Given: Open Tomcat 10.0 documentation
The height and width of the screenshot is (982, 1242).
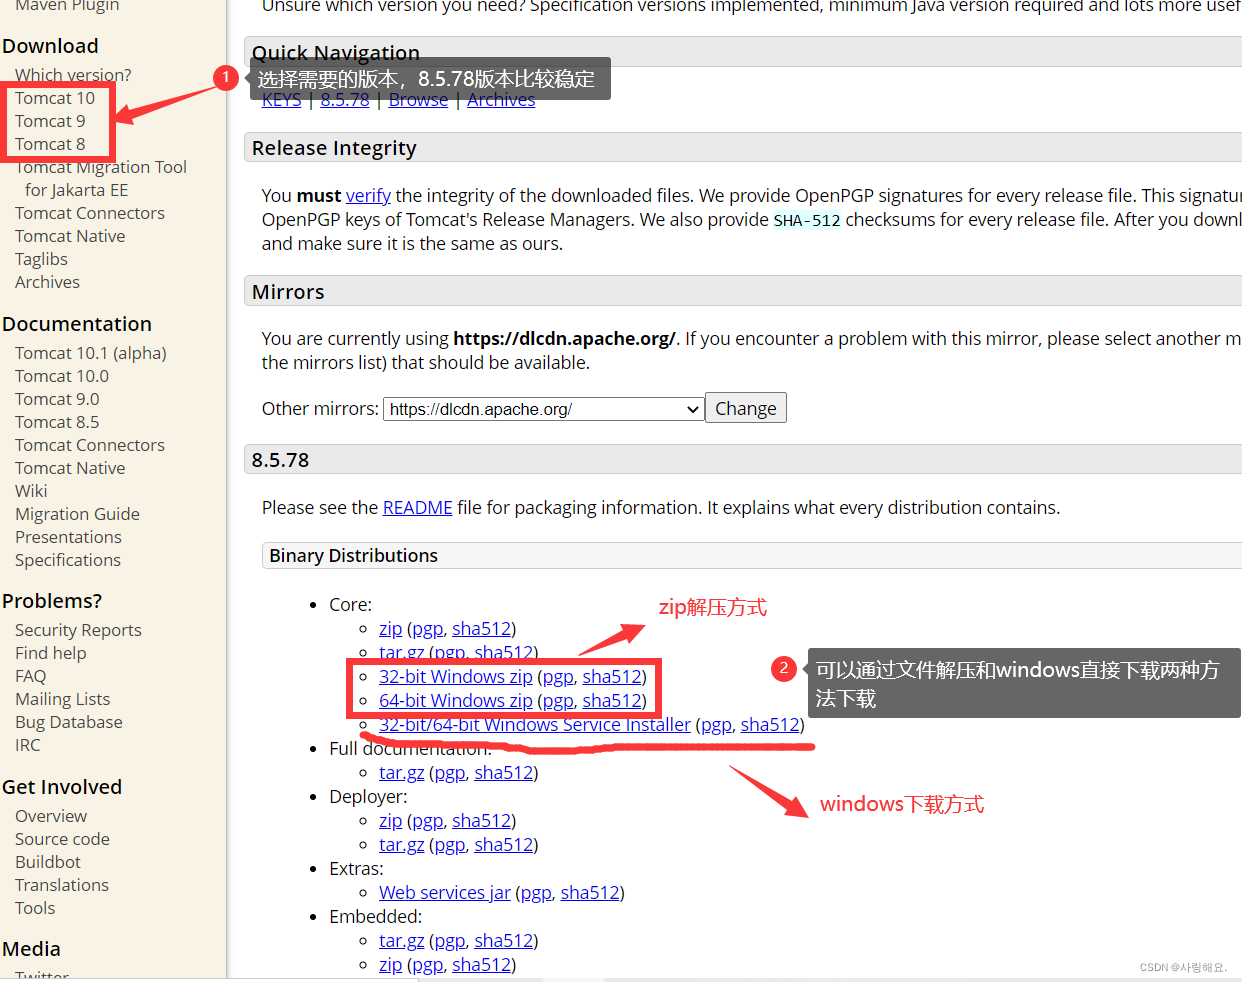Looking at the screenshot, I should (62, 376).
